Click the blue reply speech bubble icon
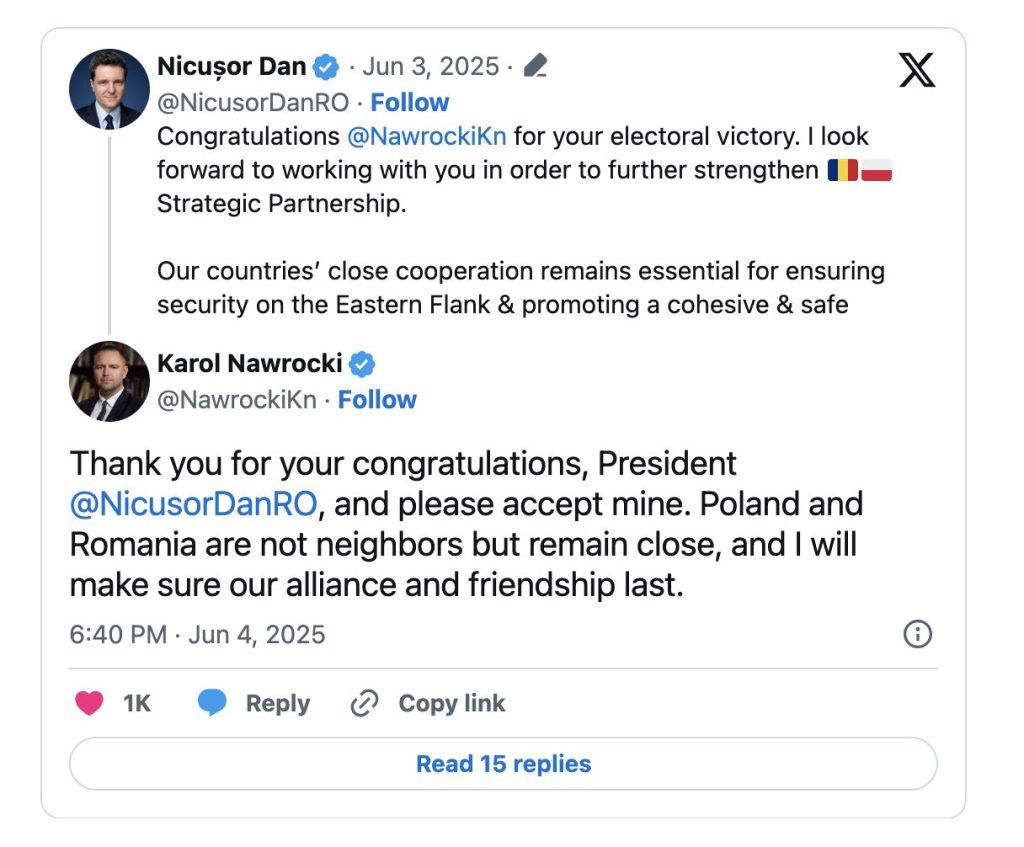The height and width of the screenshot is (847, 1024). pos(212,703)
